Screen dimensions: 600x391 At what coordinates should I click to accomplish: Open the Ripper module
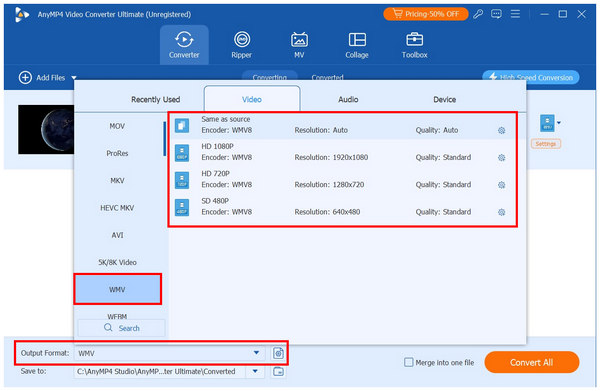click(x=241, y=45)
